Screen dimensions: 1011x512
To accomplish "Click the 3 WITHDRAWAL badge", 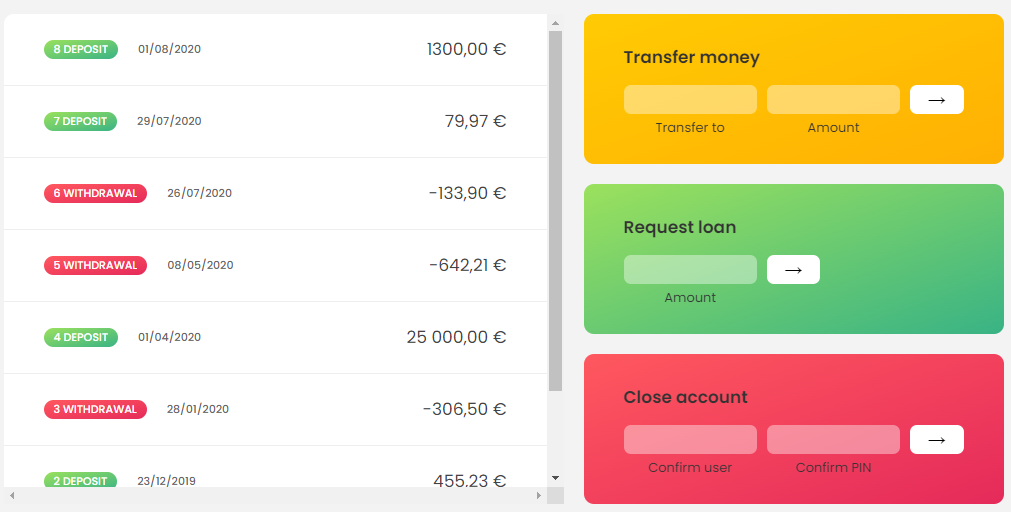I will (95, 409).
